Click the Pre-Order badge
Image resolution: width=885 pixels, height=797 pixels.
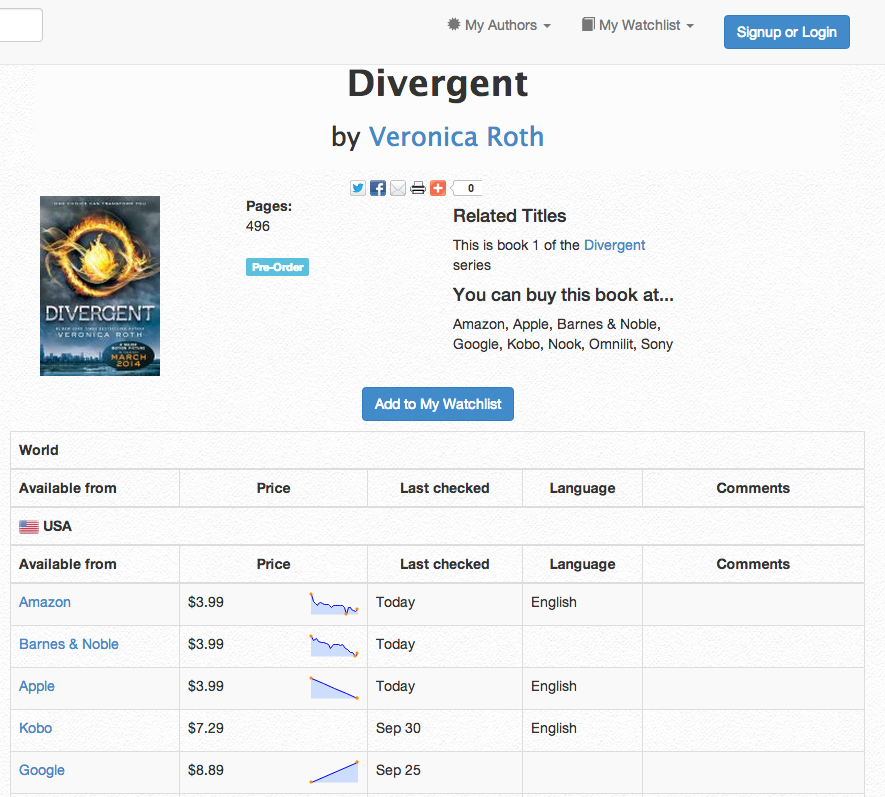pos(277,267)
